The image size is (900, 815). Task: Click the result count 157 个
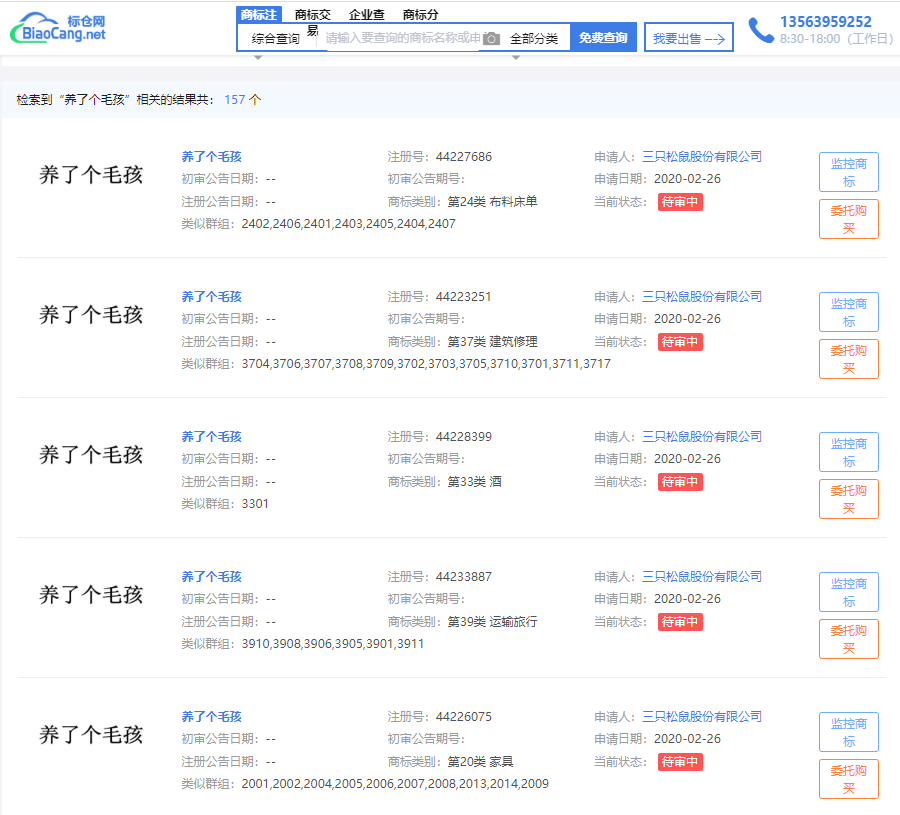(x=243, y=100)
